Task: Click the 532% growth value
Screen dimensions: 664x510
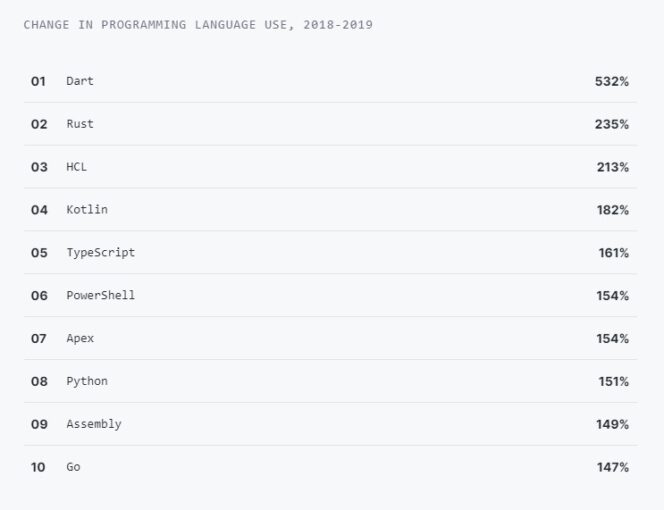Action: pos(611,81)
